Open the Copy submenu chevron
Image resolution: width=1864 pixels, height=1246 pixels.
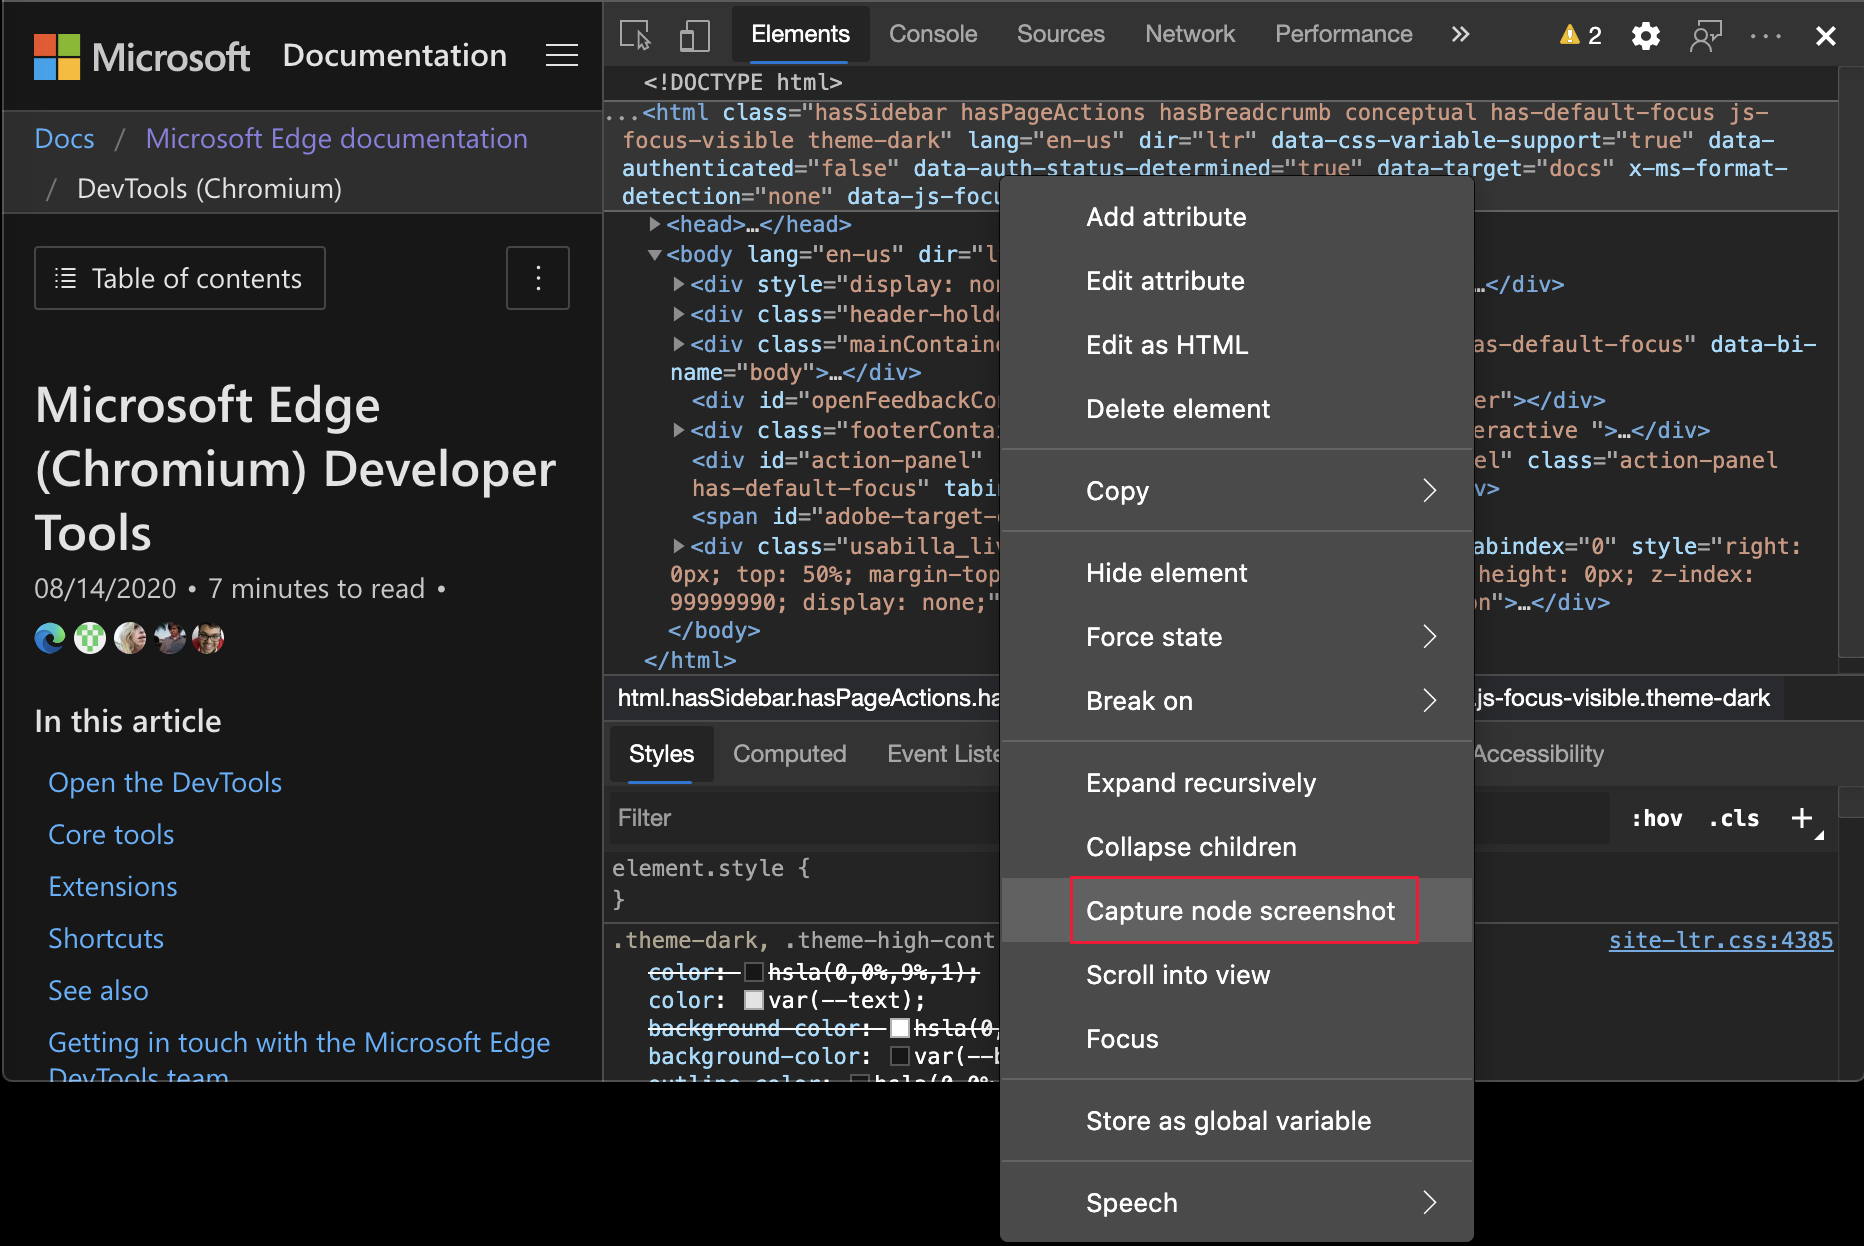click(x=1430, y=491)
